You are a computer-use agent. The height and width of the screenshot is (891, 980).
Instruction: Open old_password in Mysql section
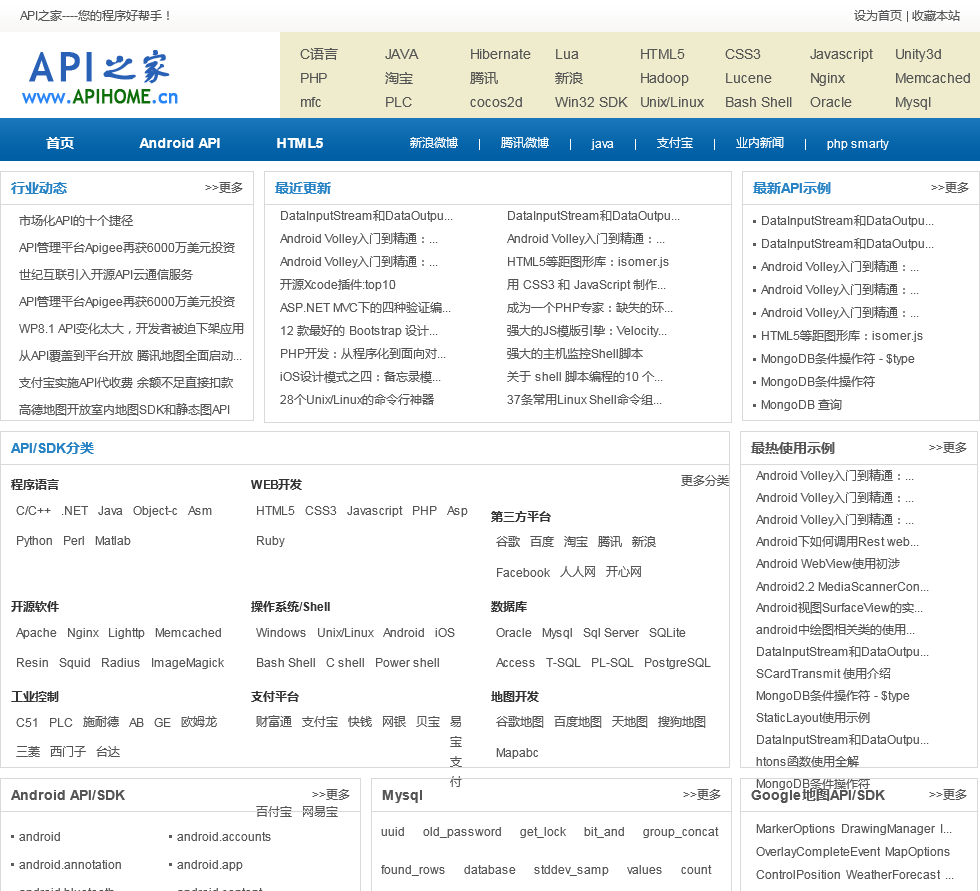462,832
